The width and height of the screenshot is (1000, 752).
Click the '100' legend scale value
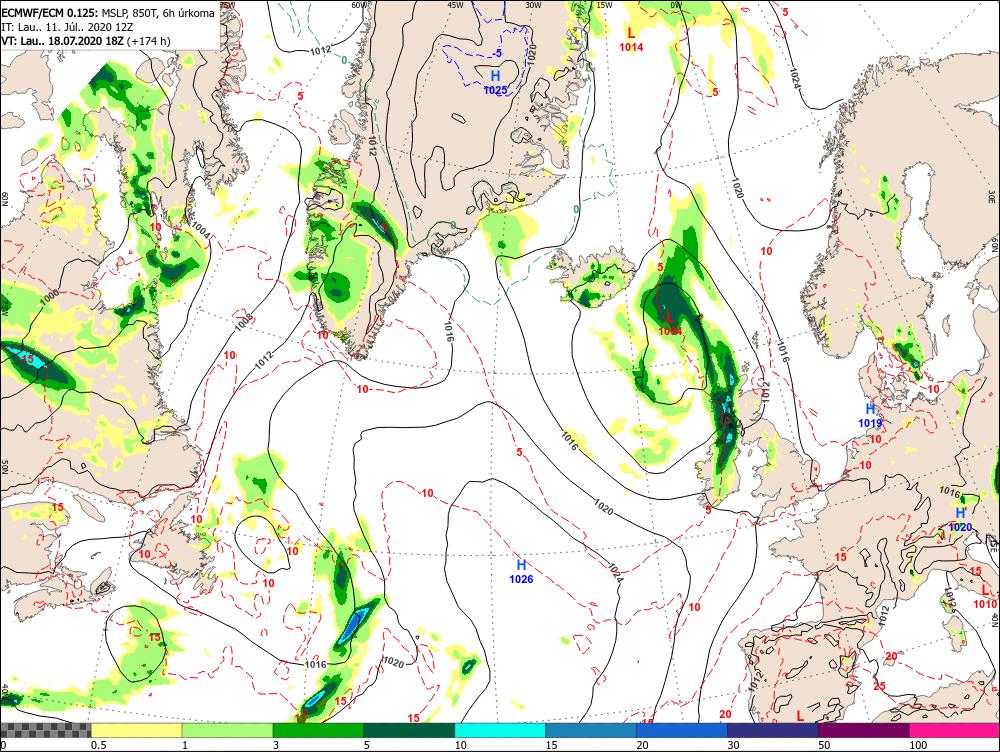pos(918,745)
